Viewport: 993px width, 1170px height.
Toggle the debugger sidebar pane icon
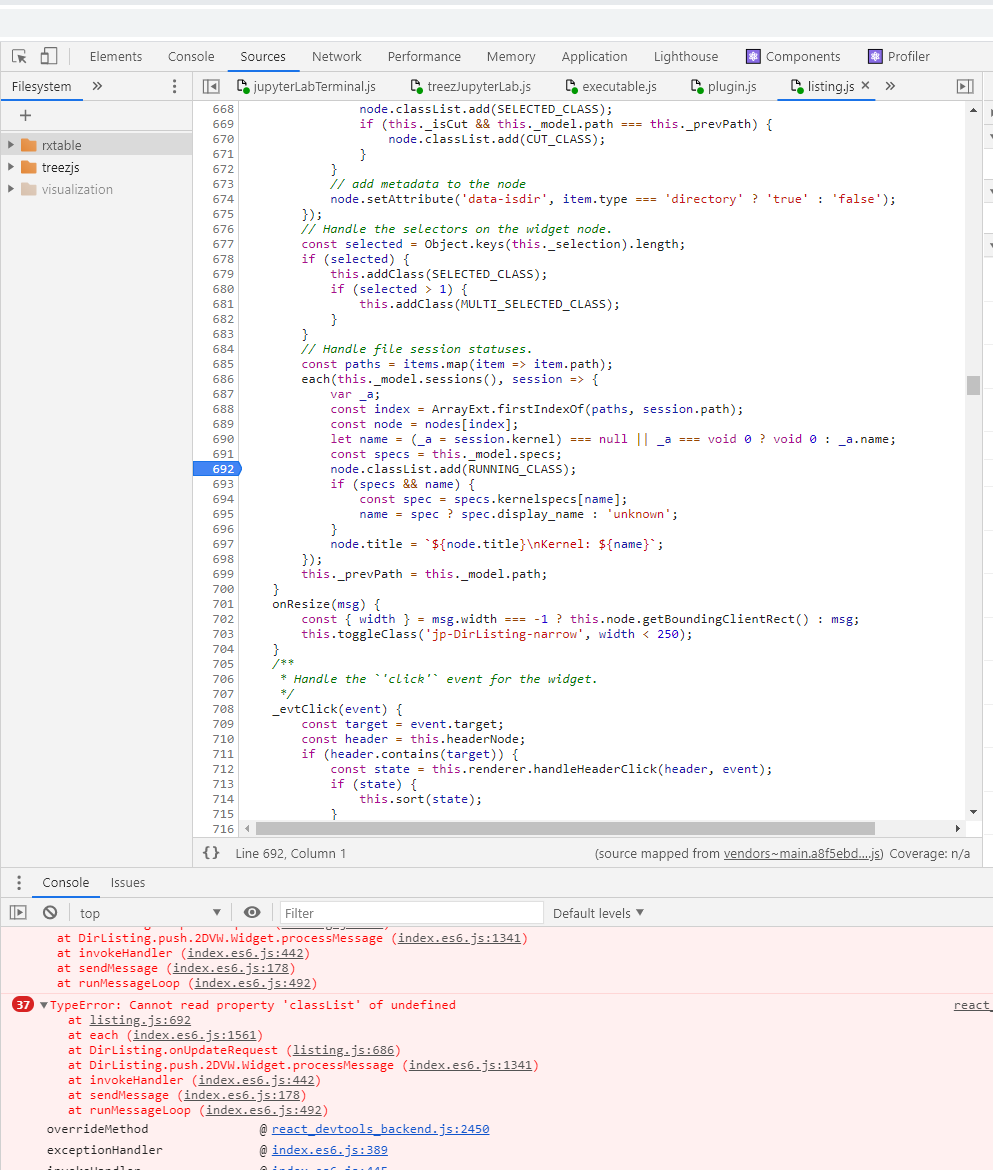click(x=965, y=87)
